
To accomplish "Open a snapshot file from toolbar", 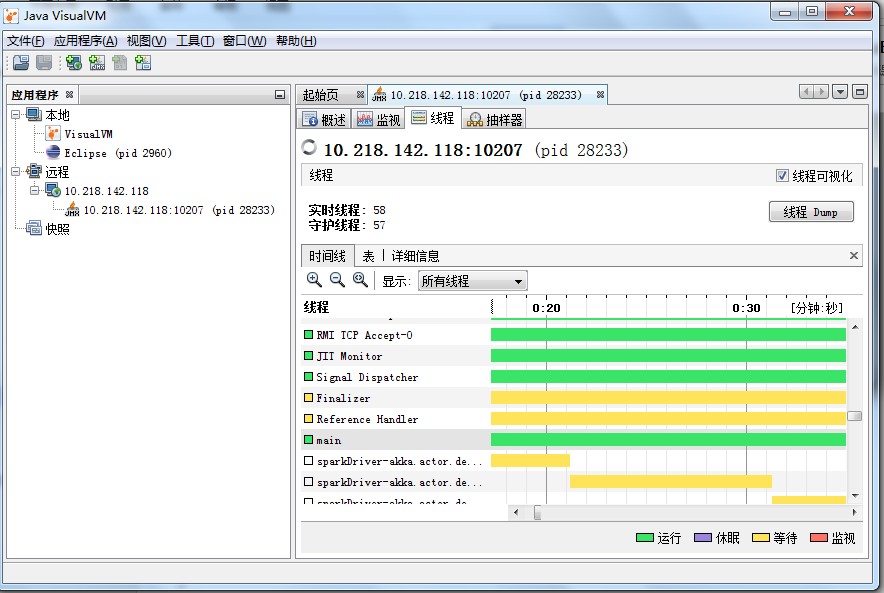I will coord(20,63).
